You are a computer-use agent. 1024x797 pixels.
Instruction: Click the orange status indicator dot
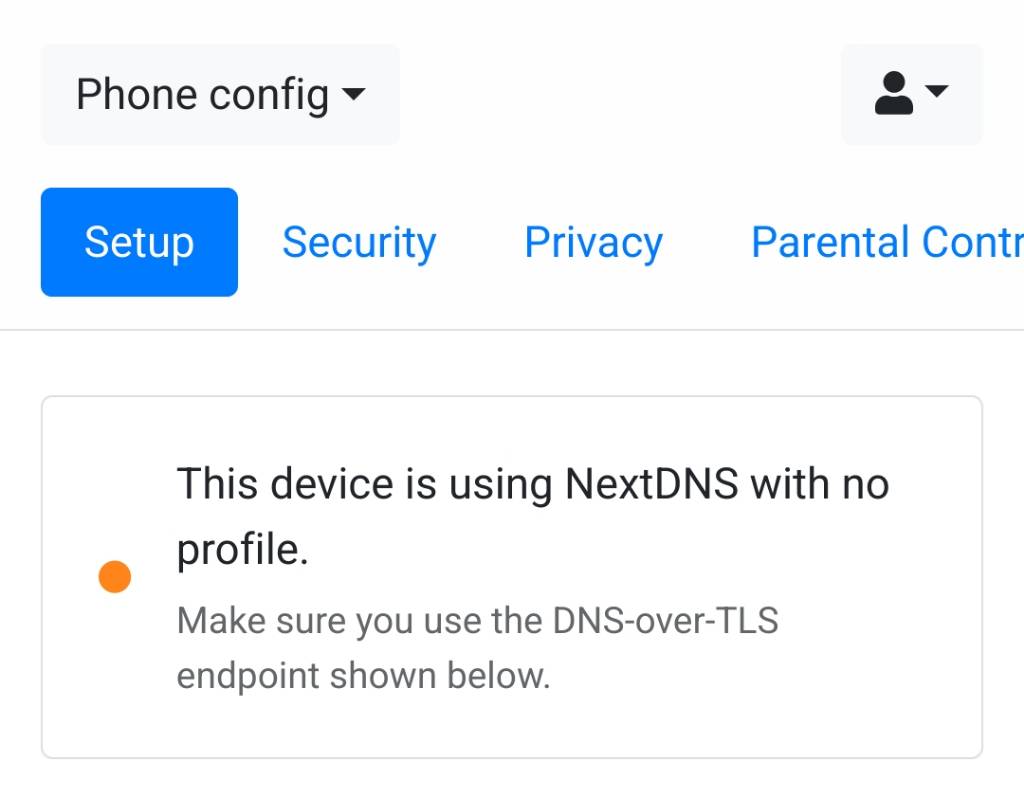pyautogui.click(x=115, y=577)
